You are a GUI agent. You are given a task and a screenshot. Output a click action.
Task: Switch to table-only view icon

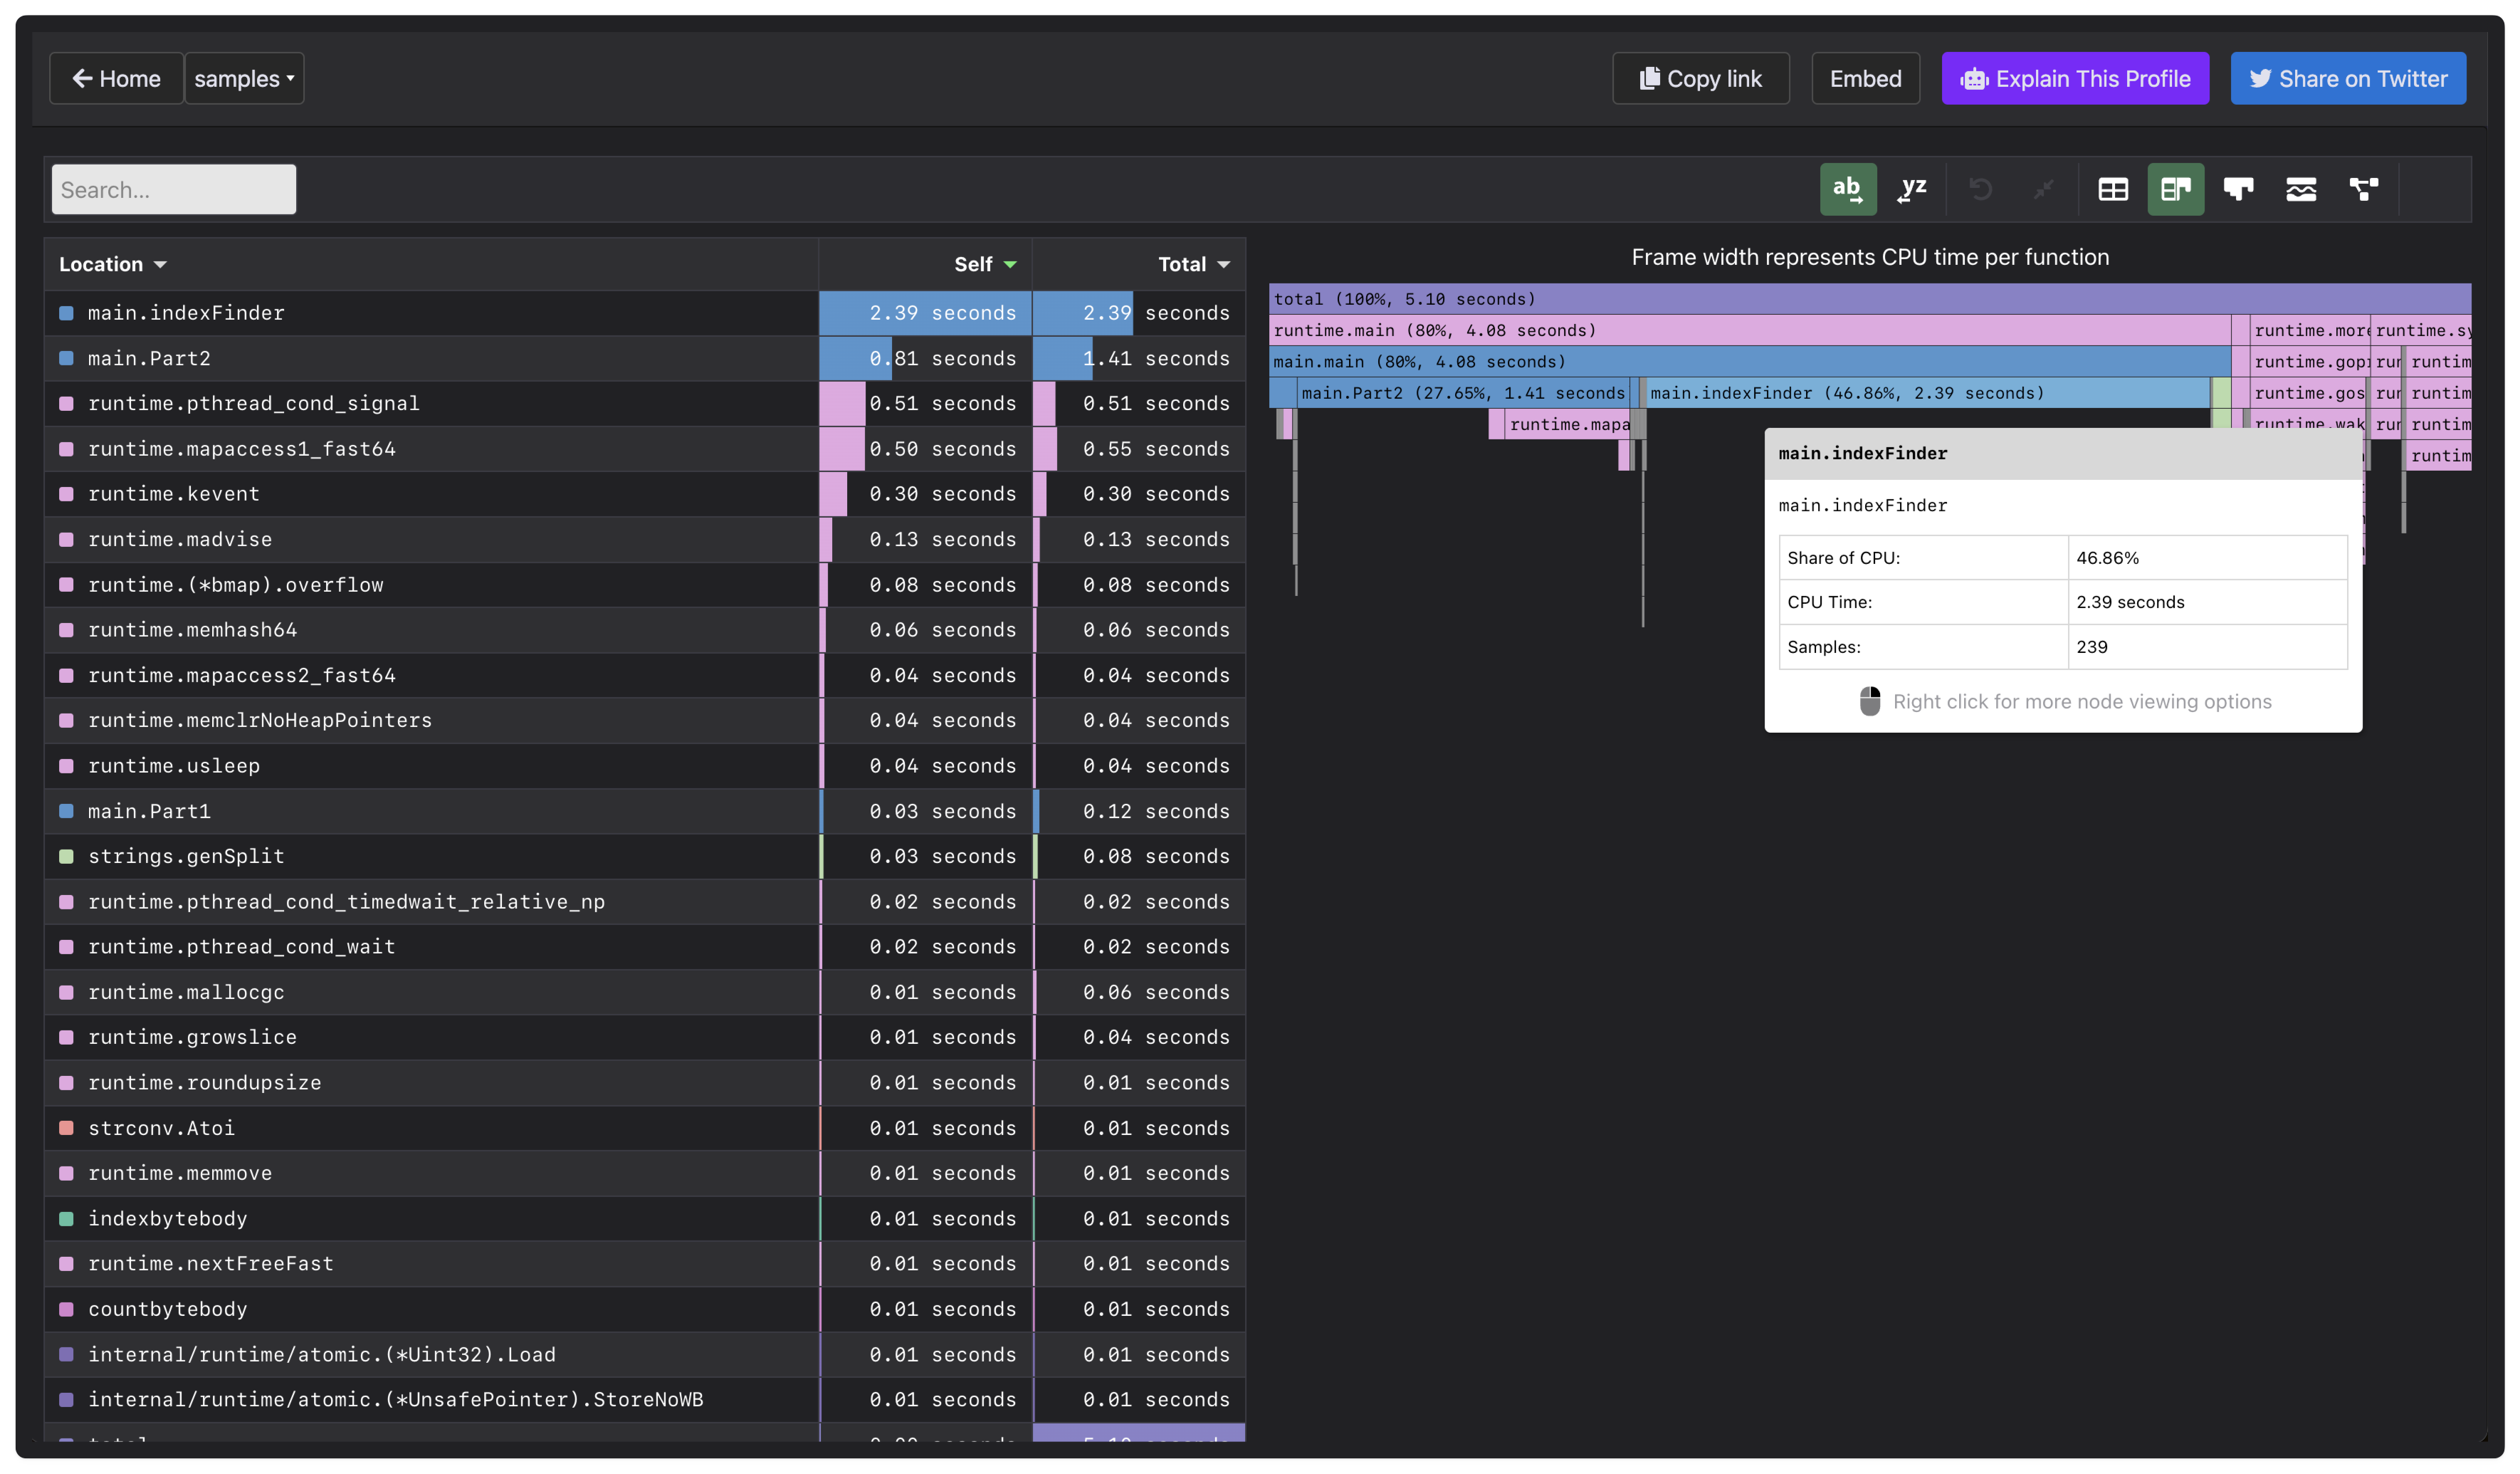coord(2112,189)
